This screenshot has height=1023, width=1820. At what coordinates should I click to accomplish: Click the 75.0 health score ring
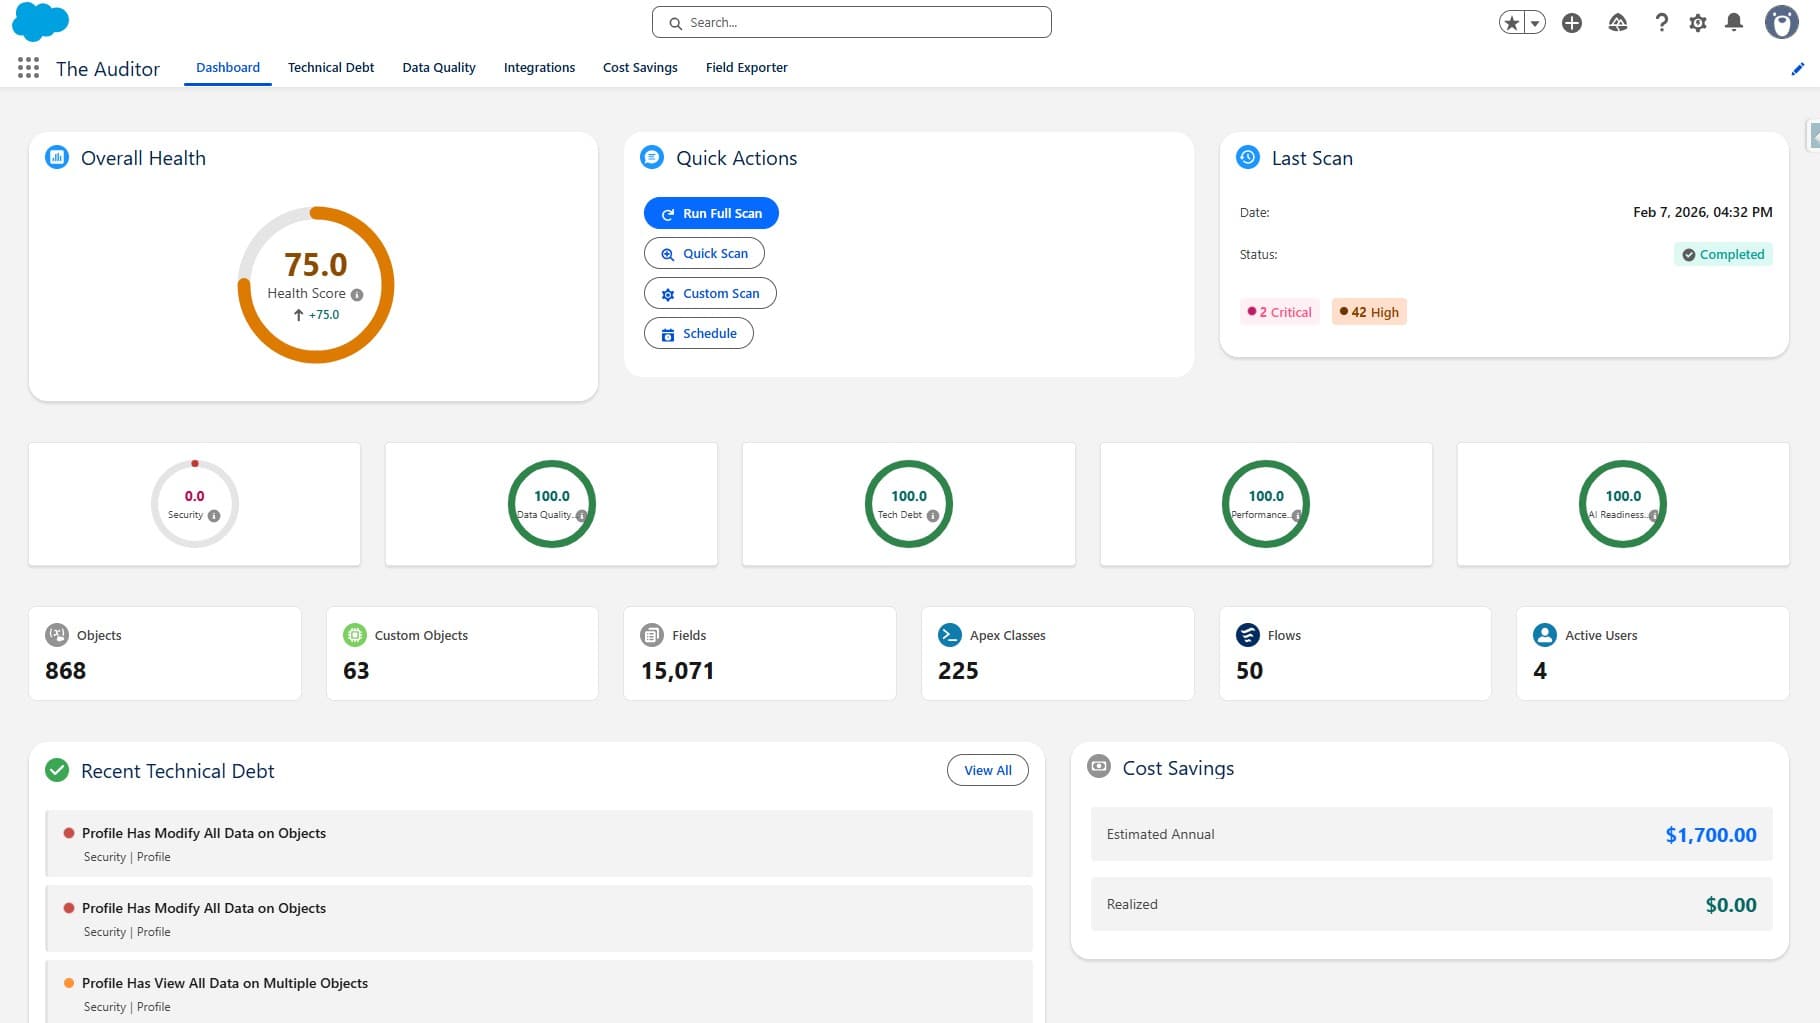tap(316, 285)
